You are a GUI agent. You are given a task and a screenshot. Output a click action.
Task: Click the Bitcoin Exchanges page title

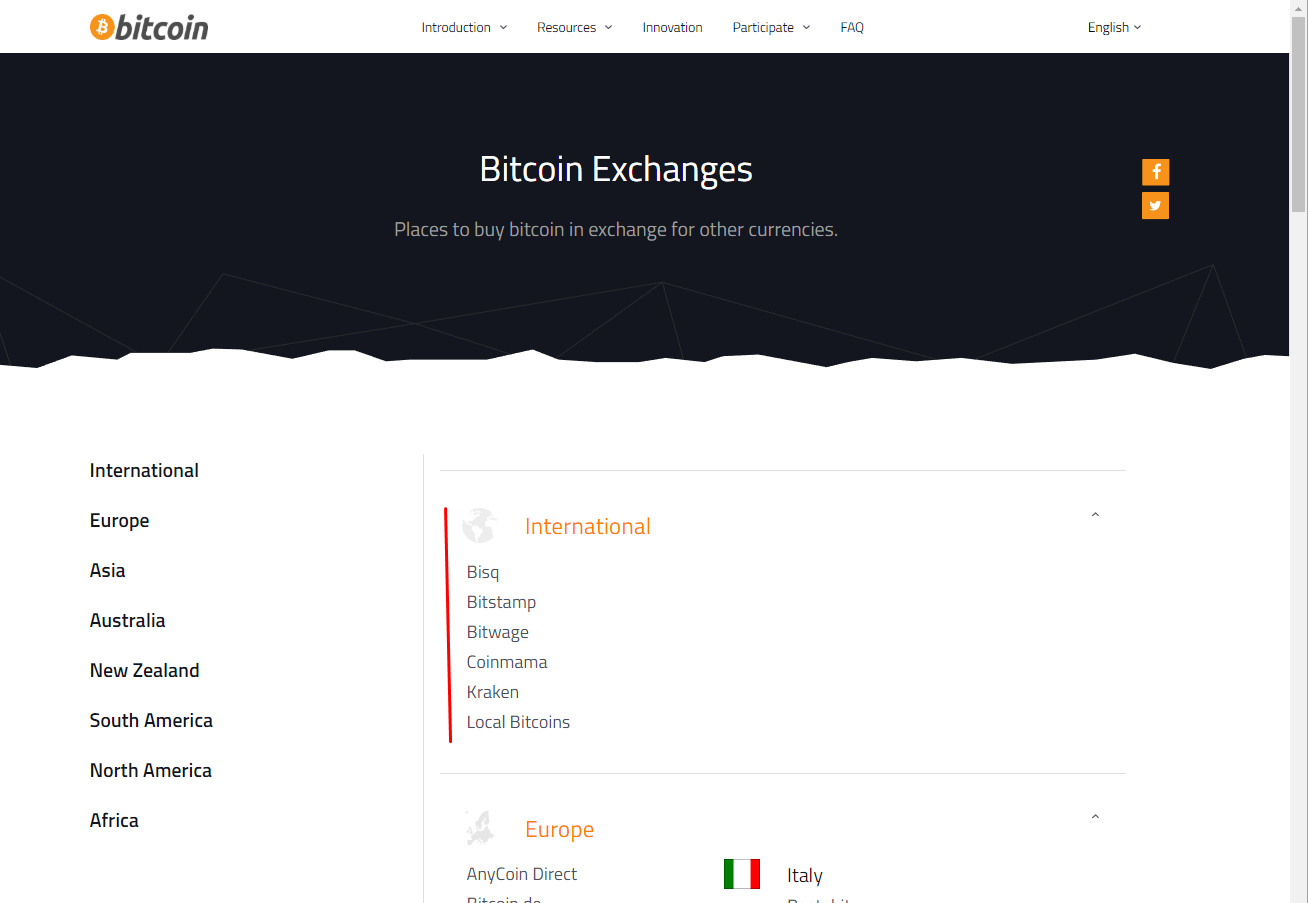[x=616, y=168]
